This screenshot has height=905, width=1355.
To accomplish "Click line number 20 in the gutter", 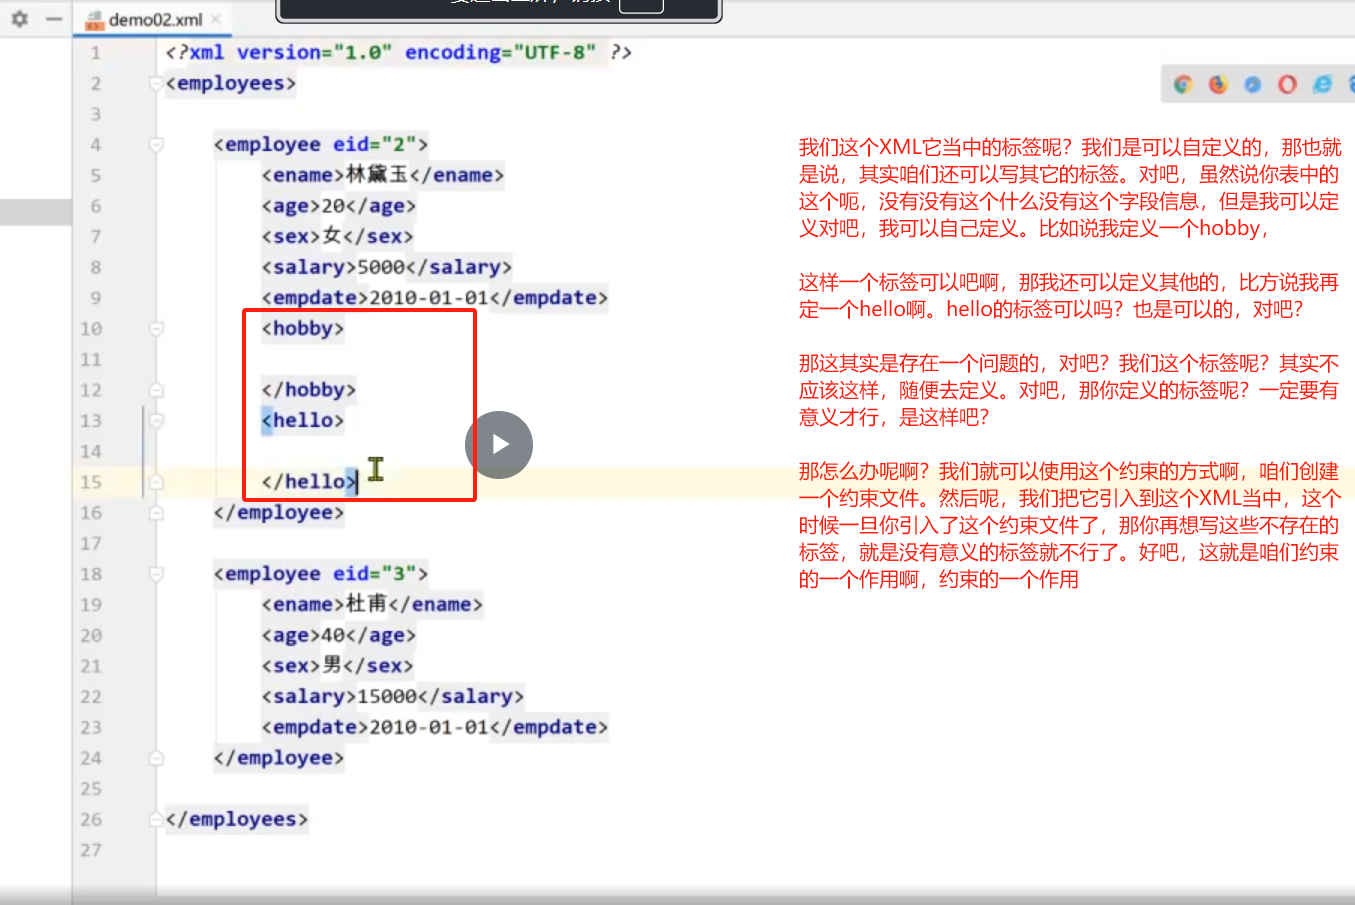I will tap(91, 635).
